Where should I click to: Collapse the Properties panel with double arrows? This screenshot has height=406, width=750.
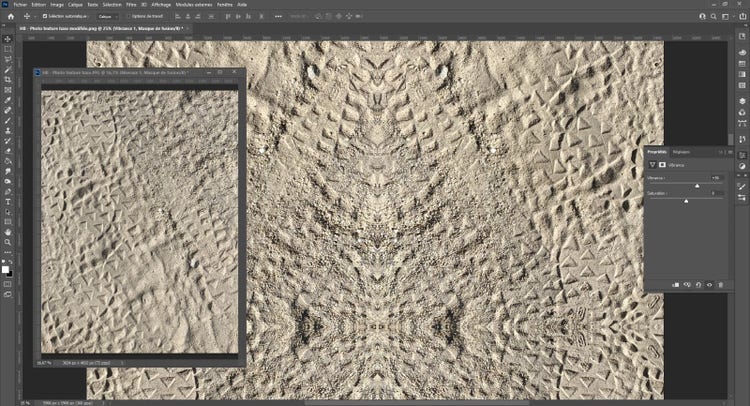[721, 152]
